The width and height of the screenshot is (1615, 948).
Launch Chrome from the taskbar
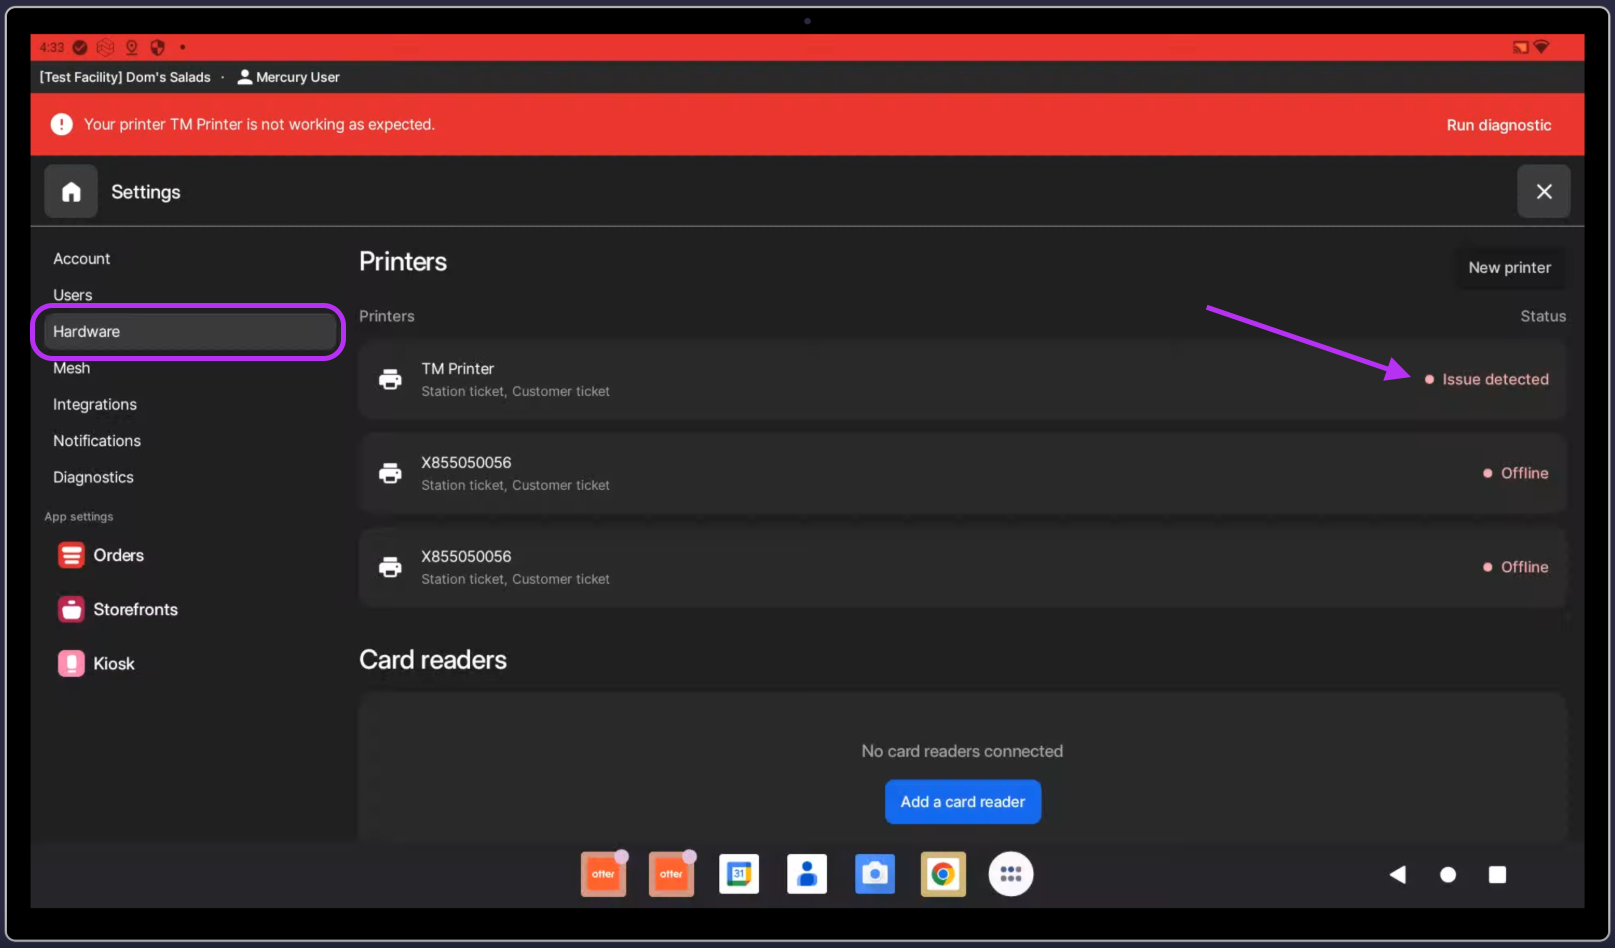[942, 874]
